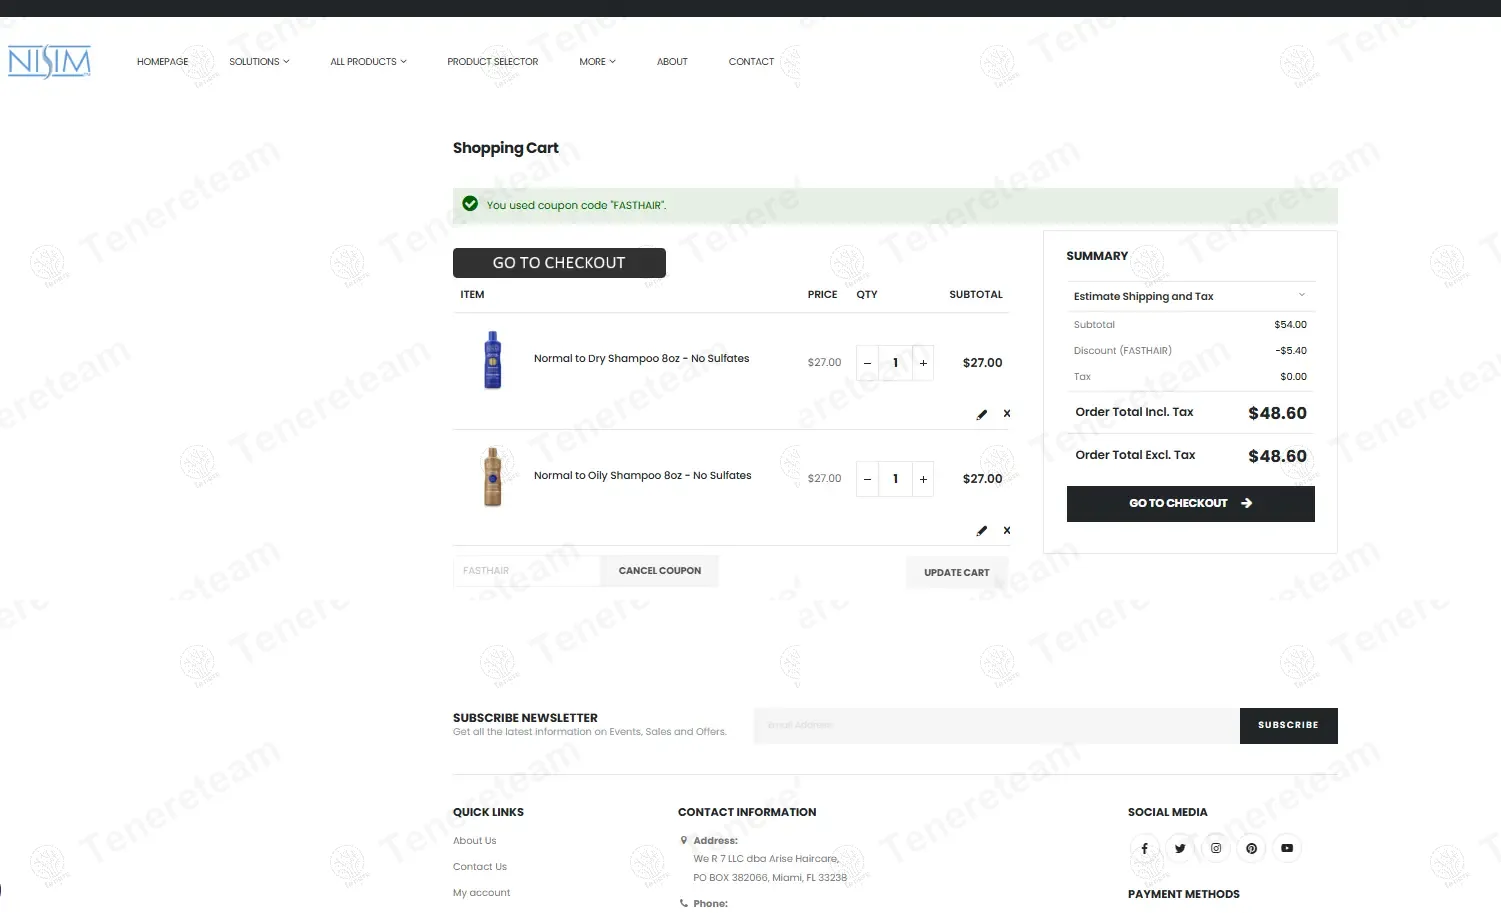The height and width of the screenshot is (913, 1501).
Task: Click the Subscribe button
Action: point(1288,726)
